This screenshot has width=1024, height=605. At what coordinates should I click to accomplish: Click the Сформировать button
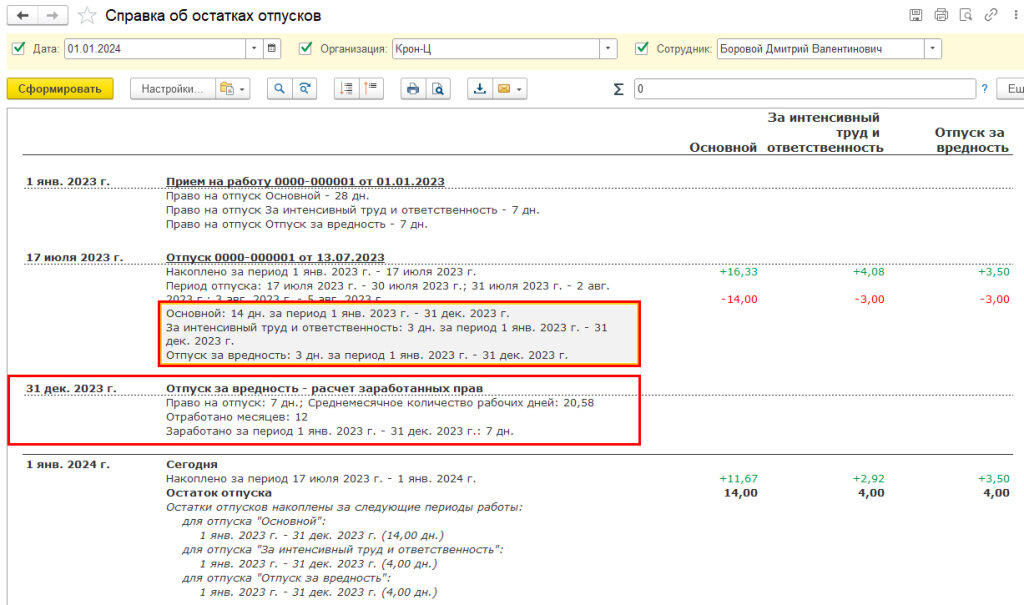pyautogui.click(x=60, y=89)
